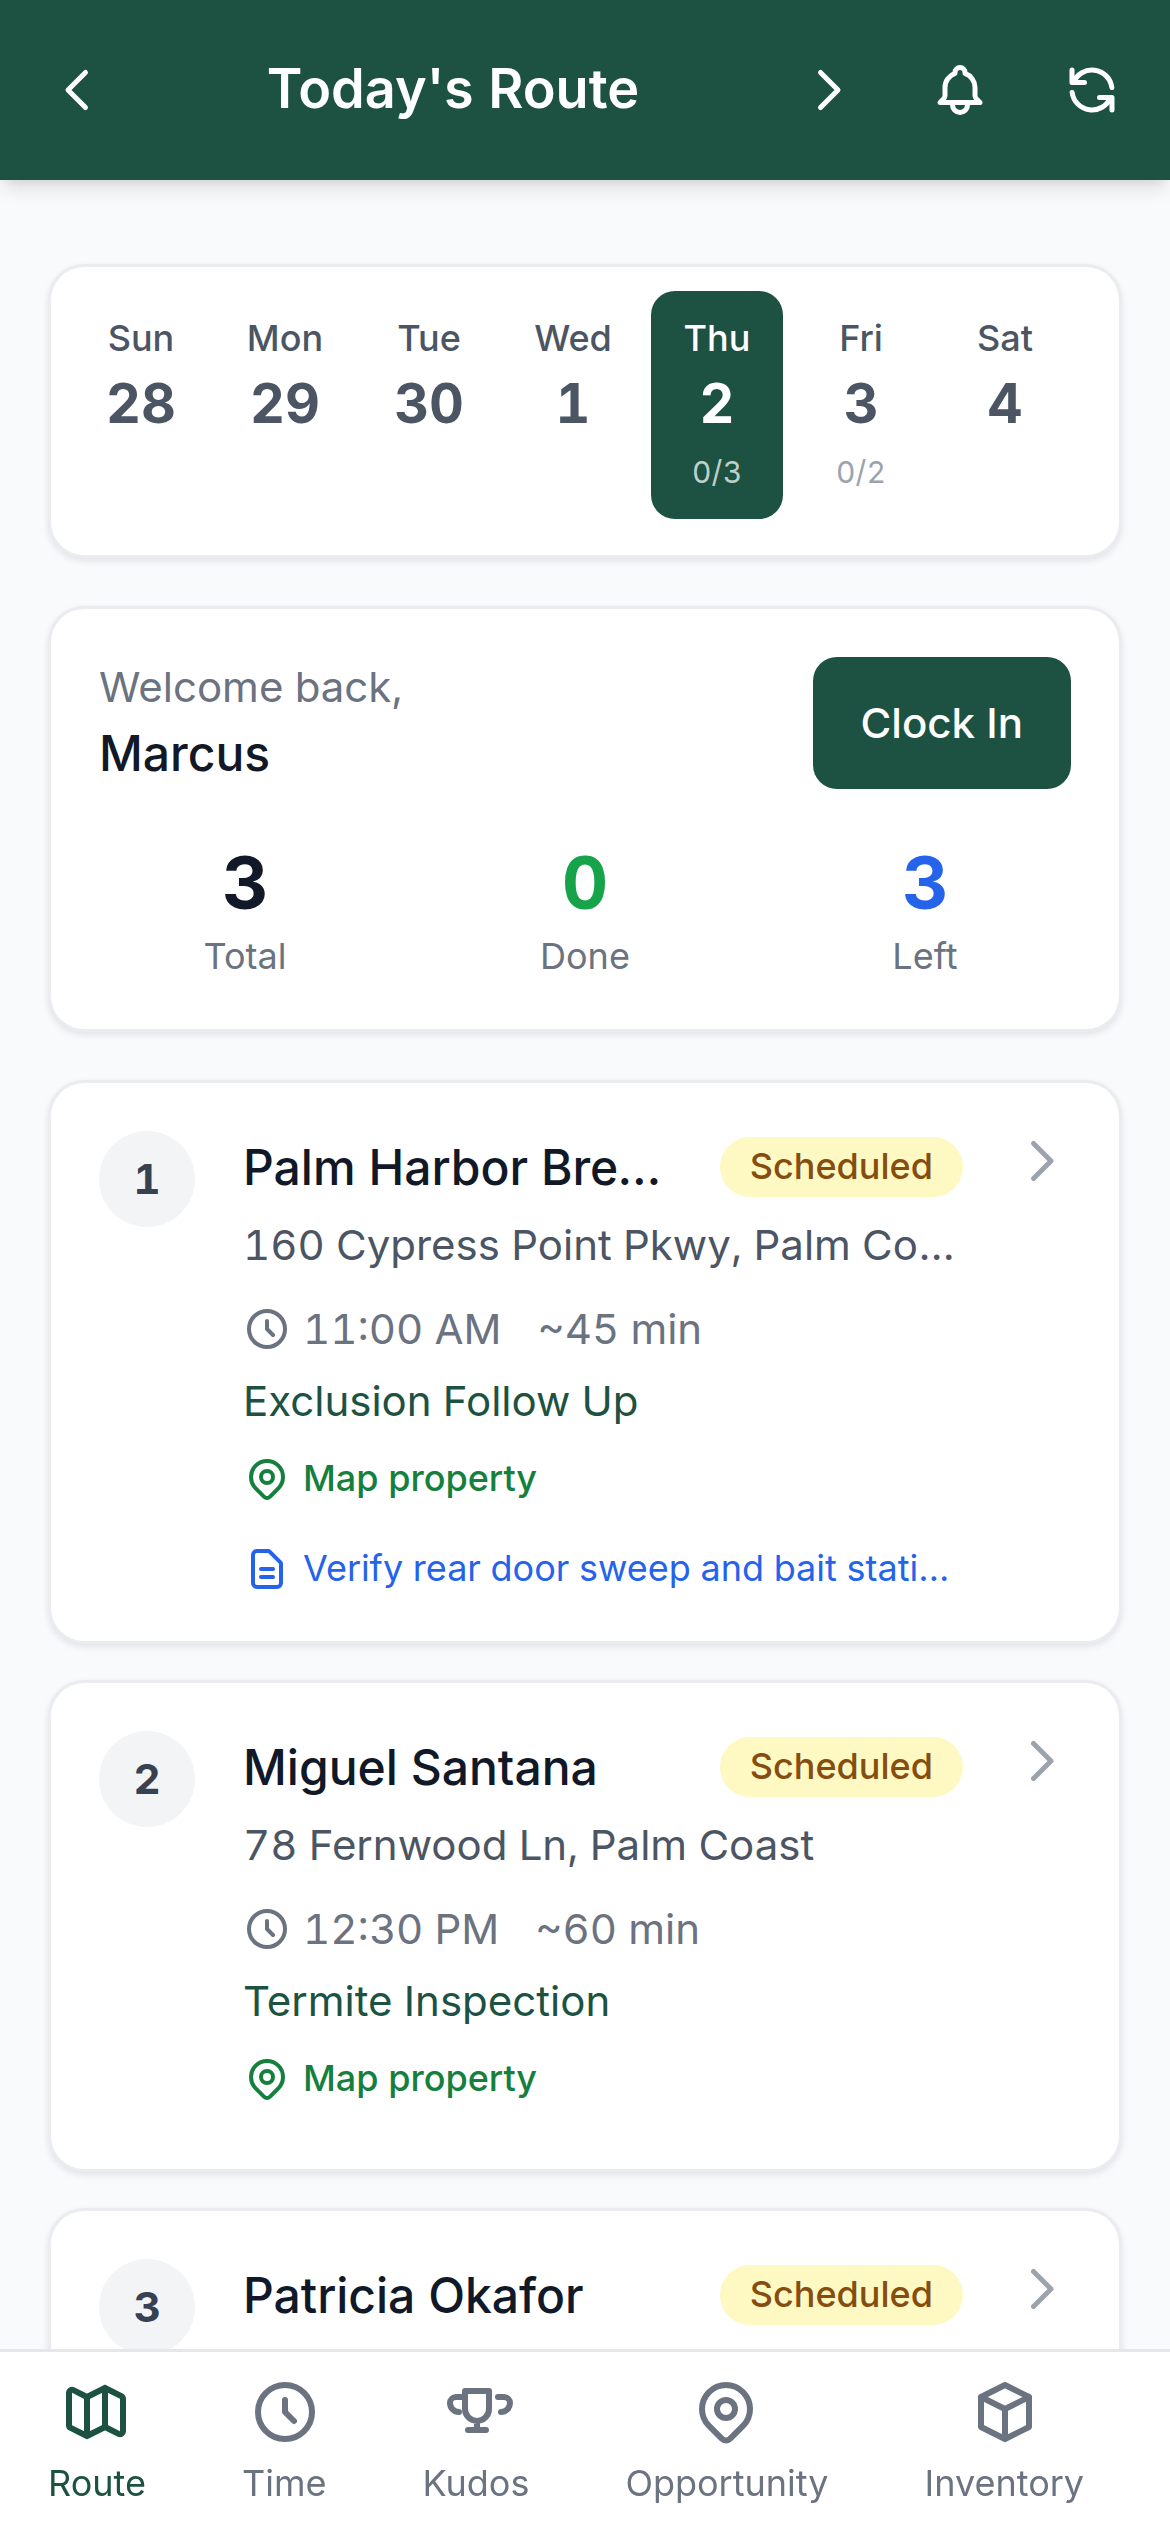Screen dimensions: 1170x2532
Task: Open the Kudos trophy tab
Action: pos(476,2441)
